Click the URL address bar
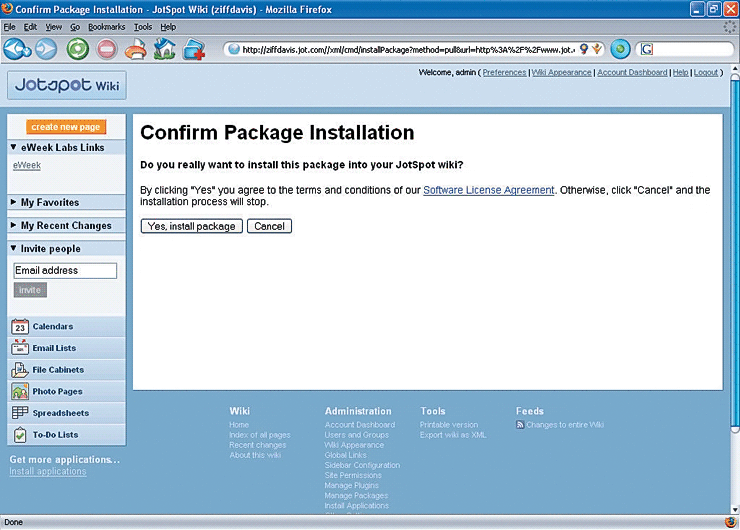The image size is (740, 530). 408,49
